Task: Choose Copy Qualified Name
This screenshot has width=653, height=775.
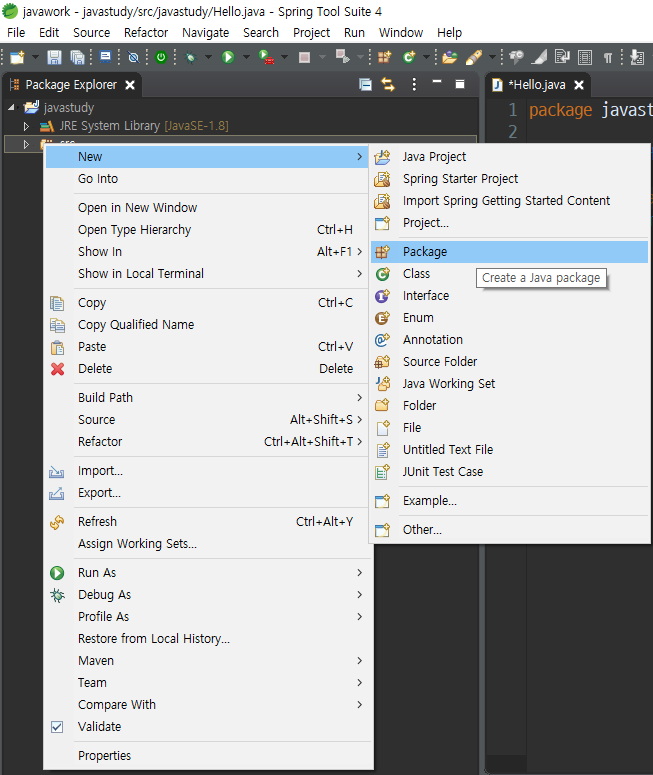Action: click(207, 325)
